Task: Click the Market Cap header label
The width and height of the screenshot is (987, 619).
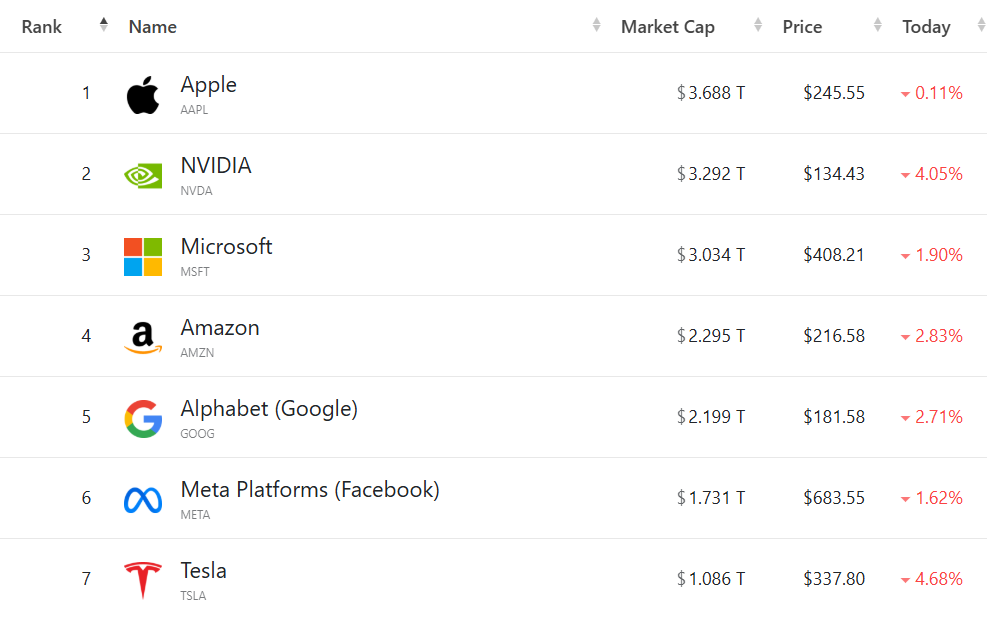Action: (x=667, y=27)
